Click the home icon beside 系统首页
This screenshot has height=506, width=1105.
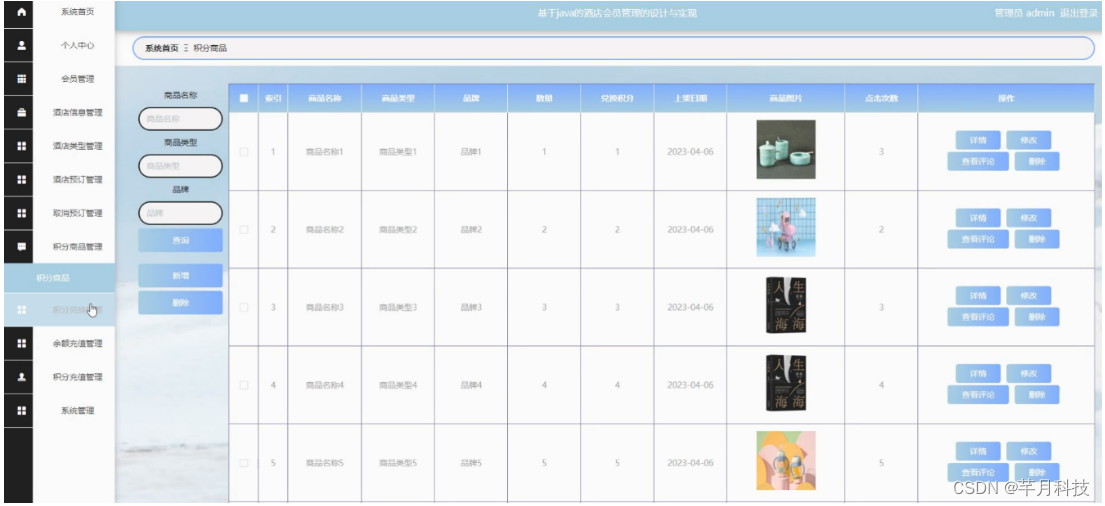pos(21,12)
